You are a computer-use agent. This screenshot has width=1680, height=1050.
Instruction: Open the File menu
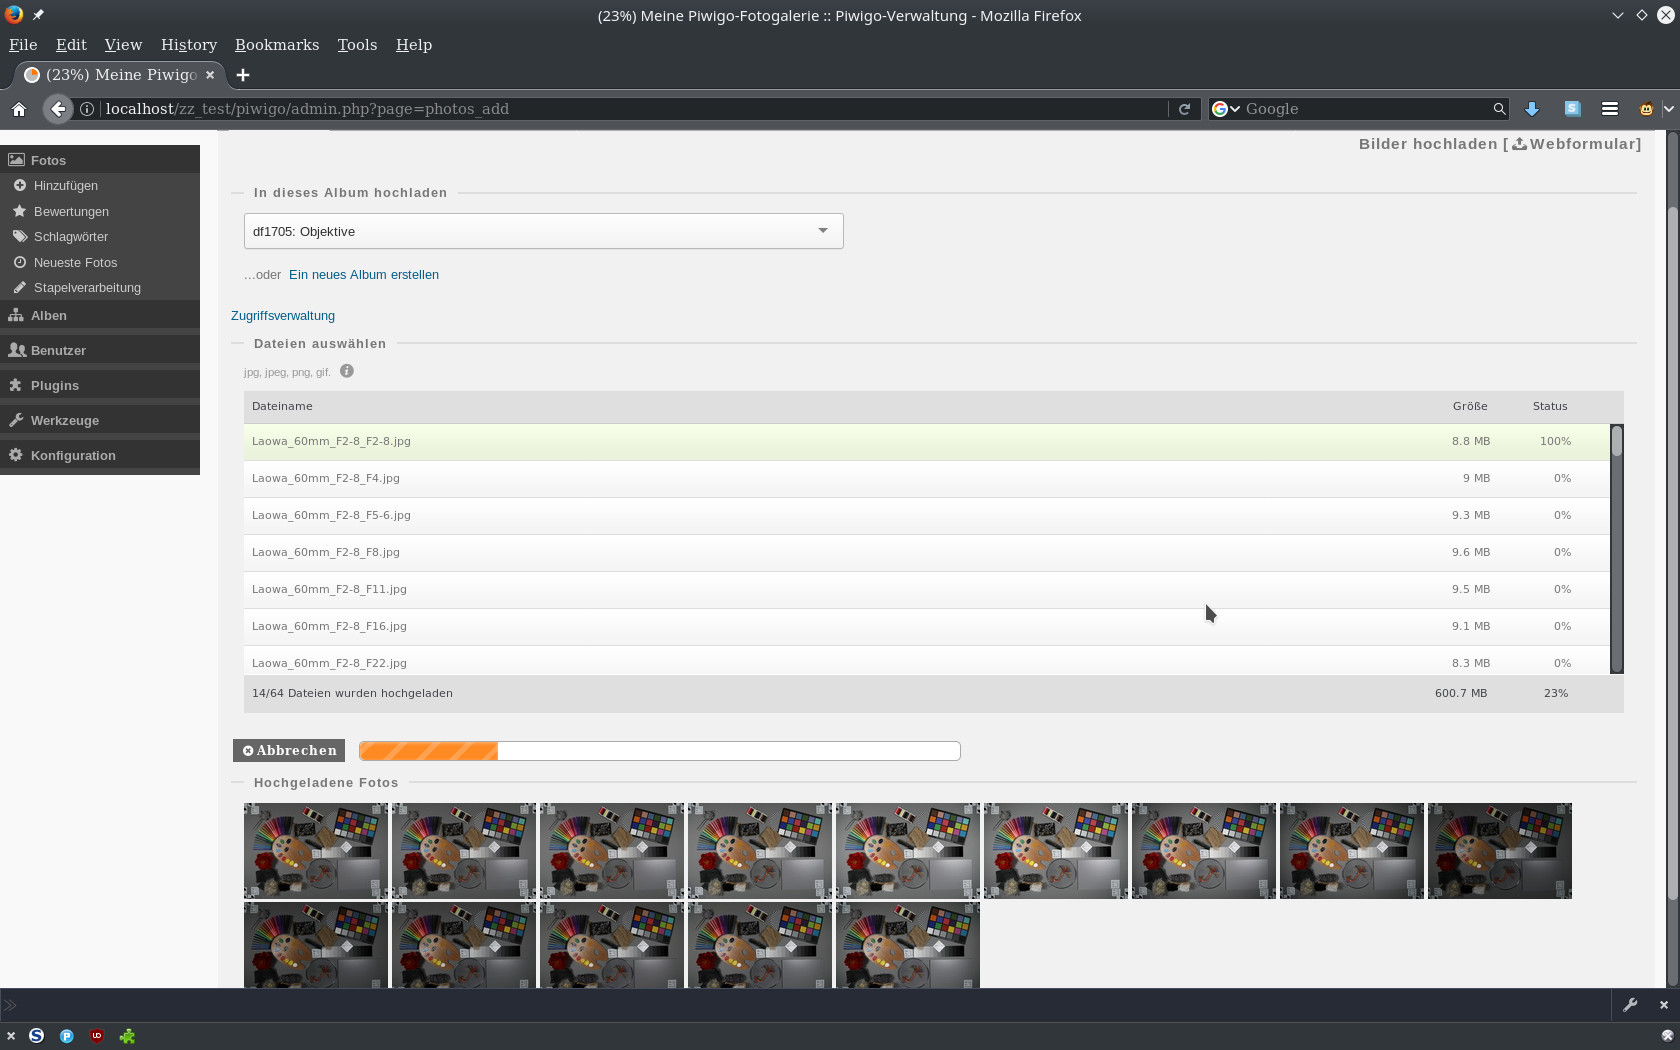[x=23, y=45]
